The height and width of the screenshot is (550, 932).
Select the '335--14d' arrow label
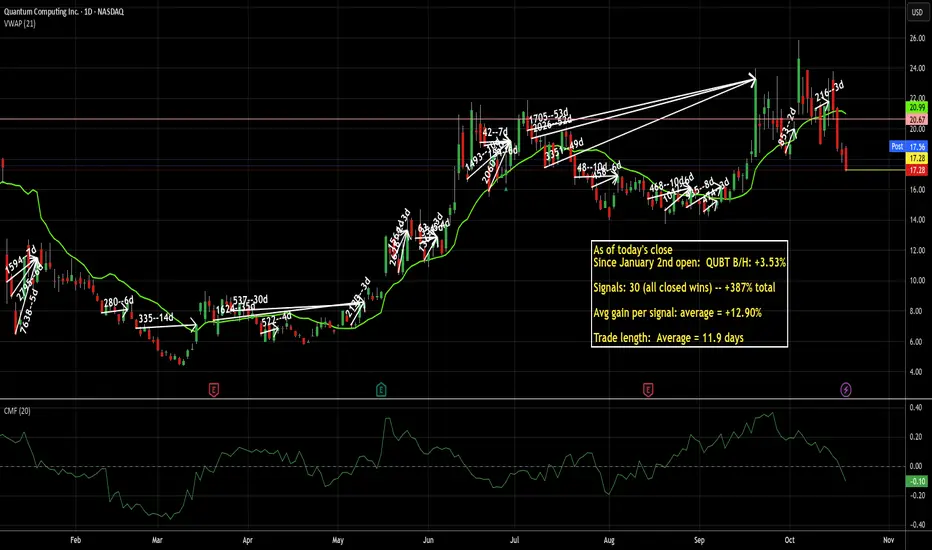pos(156,318)
